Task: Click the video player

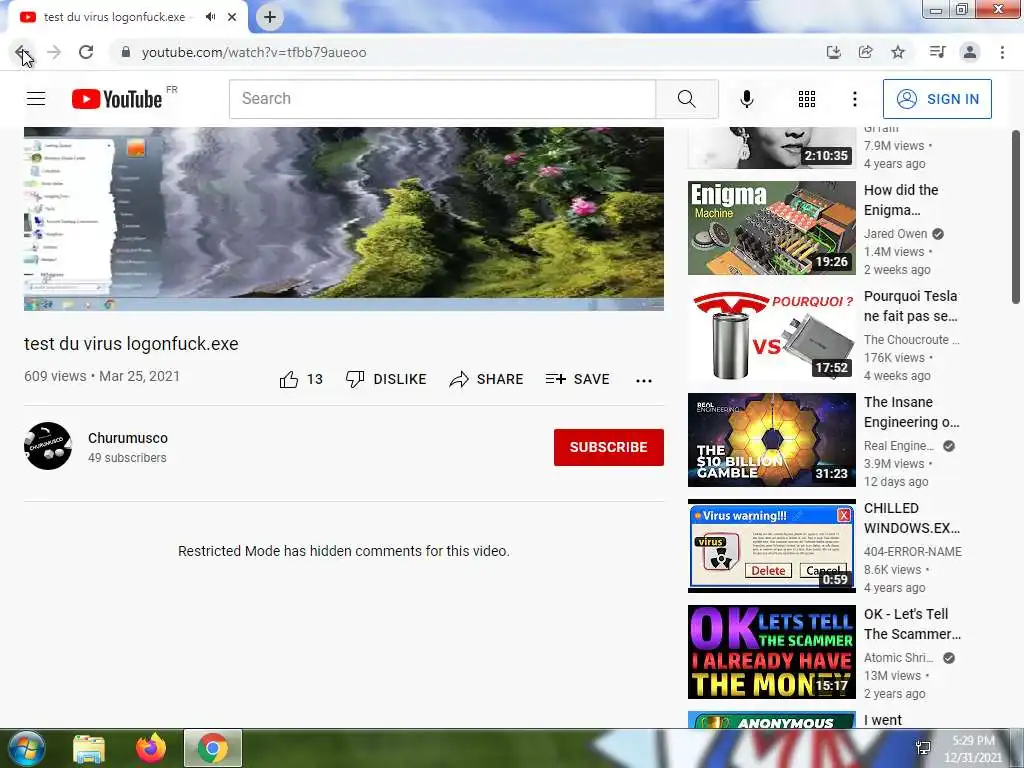Action: point(344,219)
